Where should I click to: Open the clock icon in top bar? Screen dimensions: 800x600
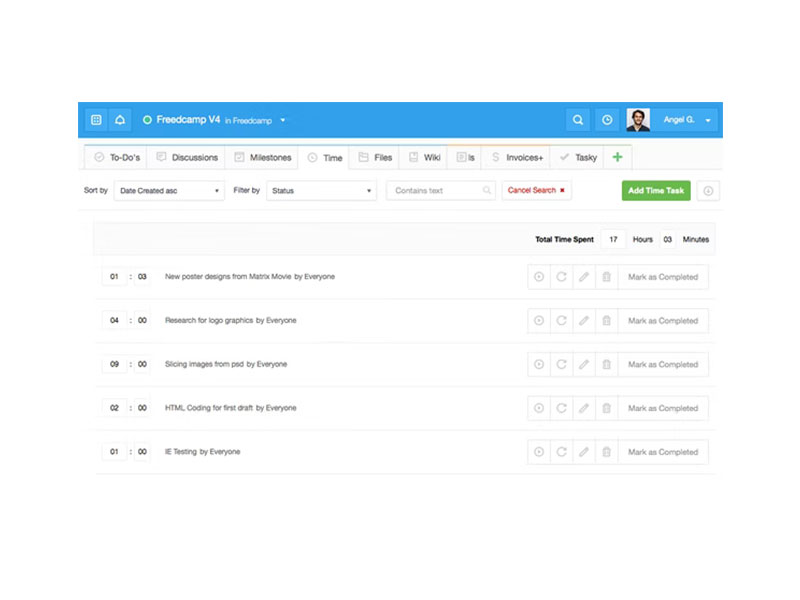[607, 120]
